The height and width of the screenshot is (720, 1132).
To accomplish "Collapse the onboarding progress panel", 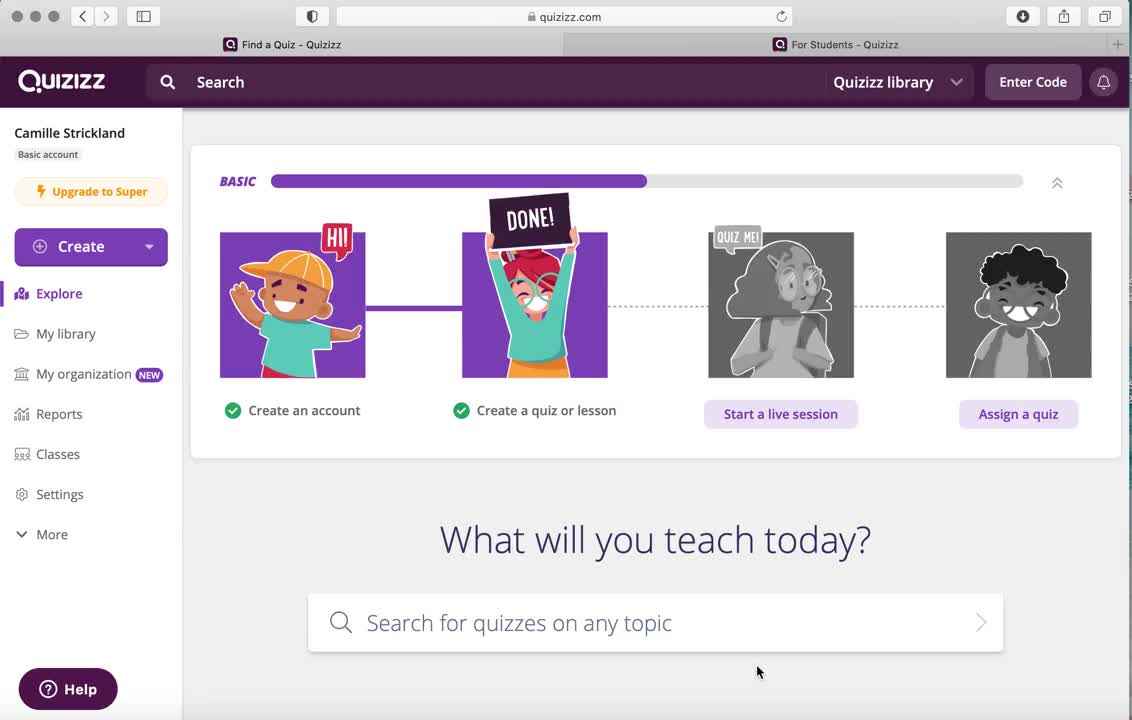I will coord(1057,183).
